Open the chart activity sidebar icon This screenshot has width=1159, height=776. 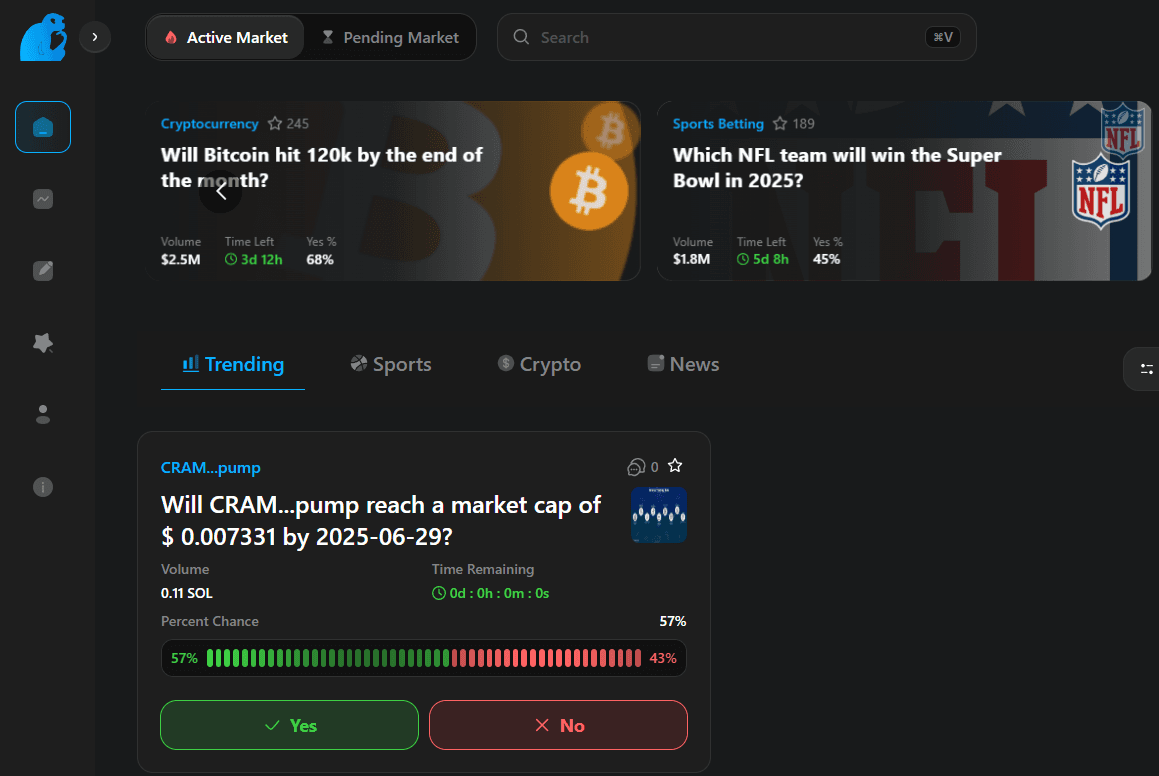point(43,199)
